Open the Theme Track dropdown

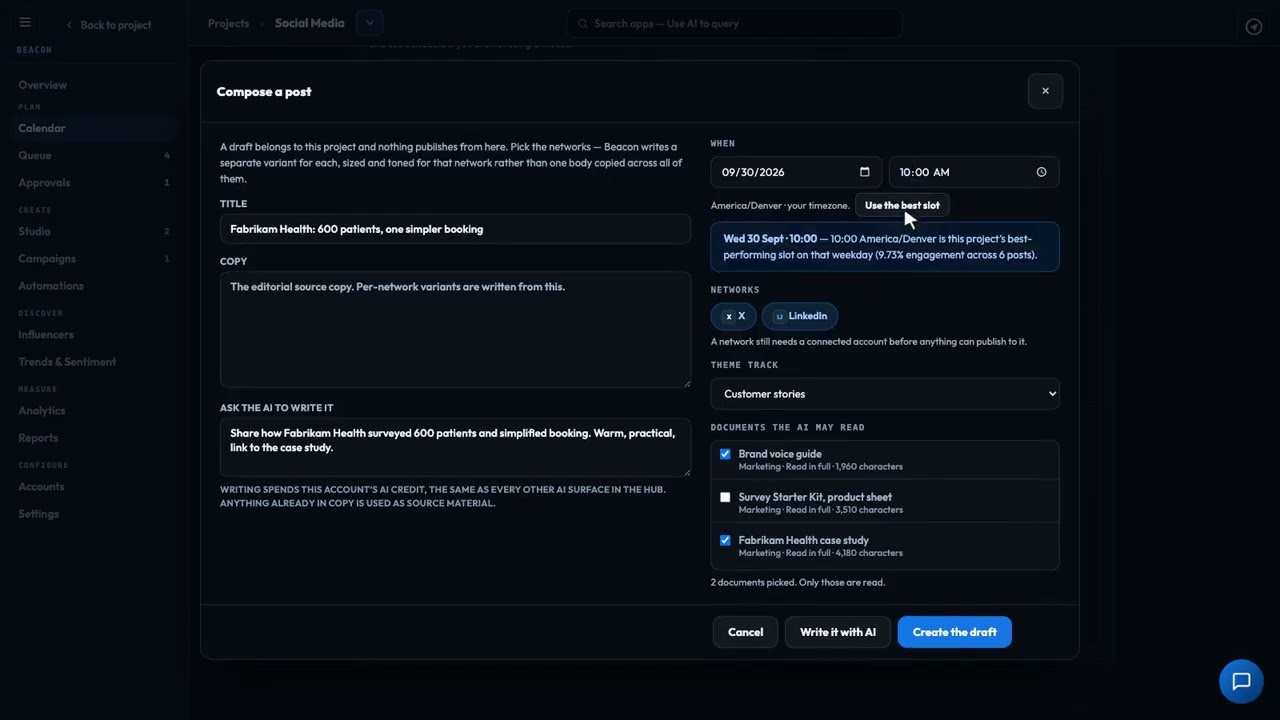(885, 394)
